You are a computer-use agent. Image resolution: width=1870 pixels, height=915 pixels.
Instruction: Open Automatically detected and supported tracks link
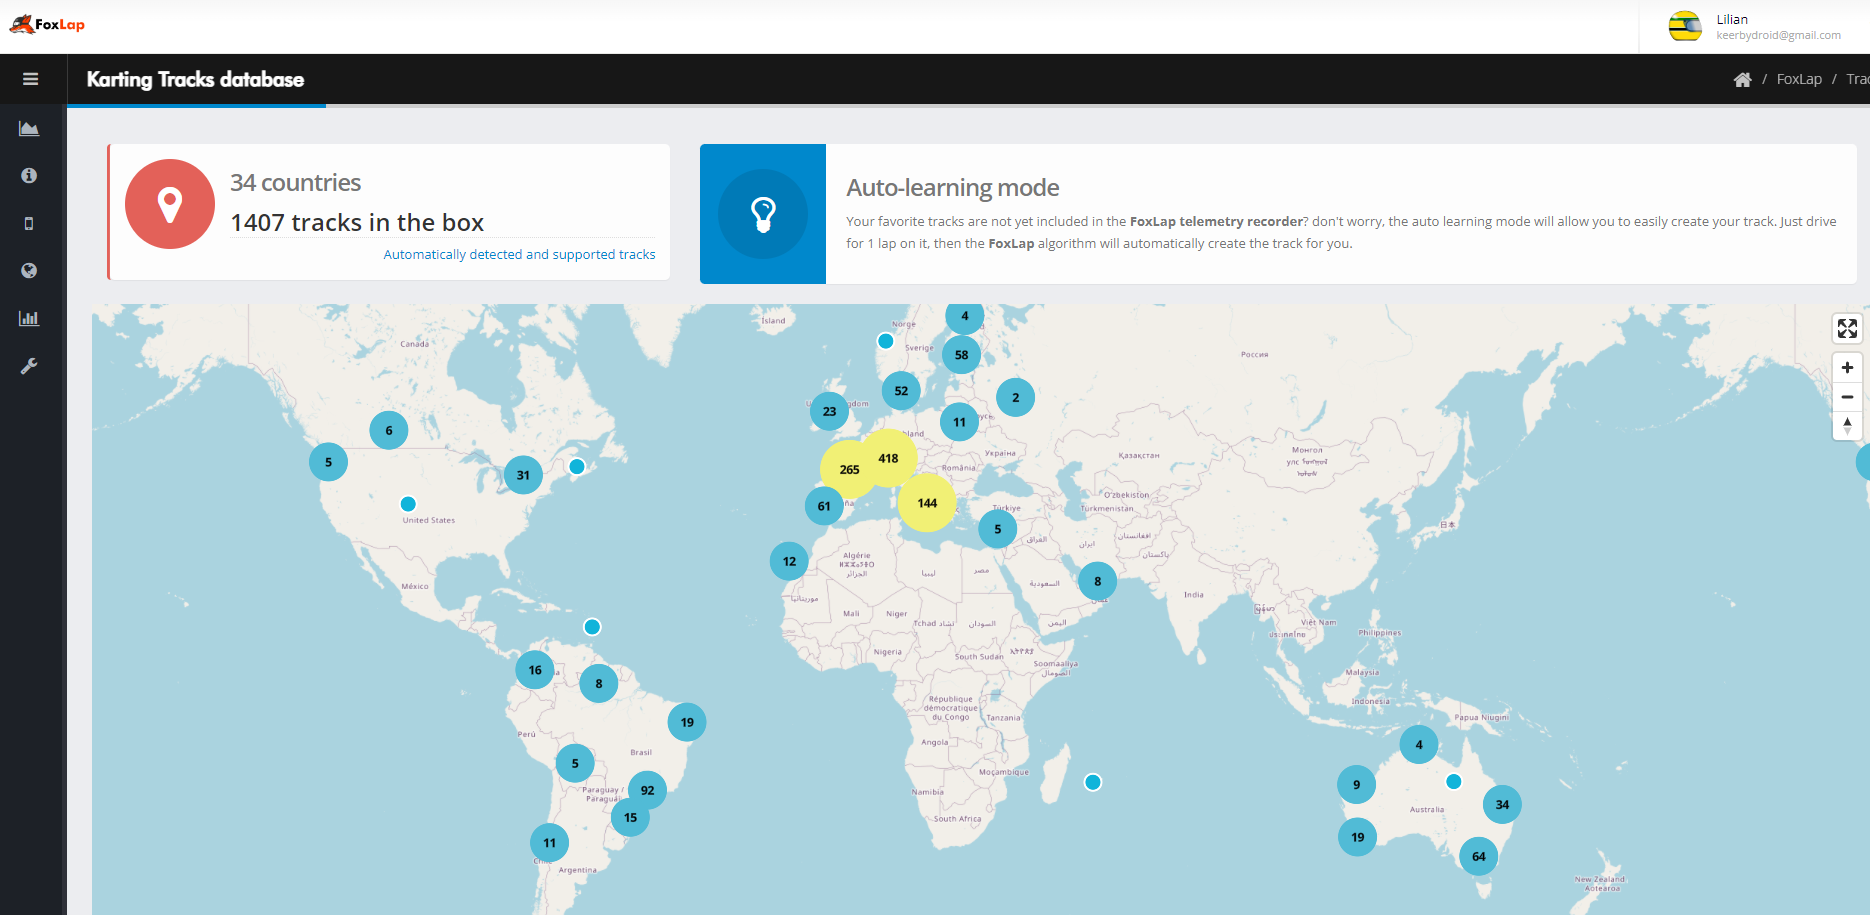519,255
